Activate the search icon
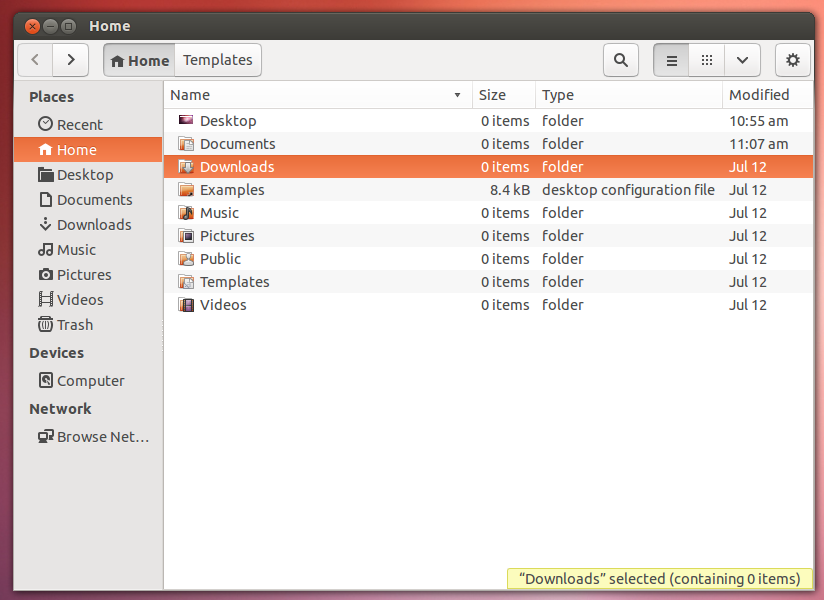Screen dimensions: 824x600 pyautogui.click(x=620, y=60)
